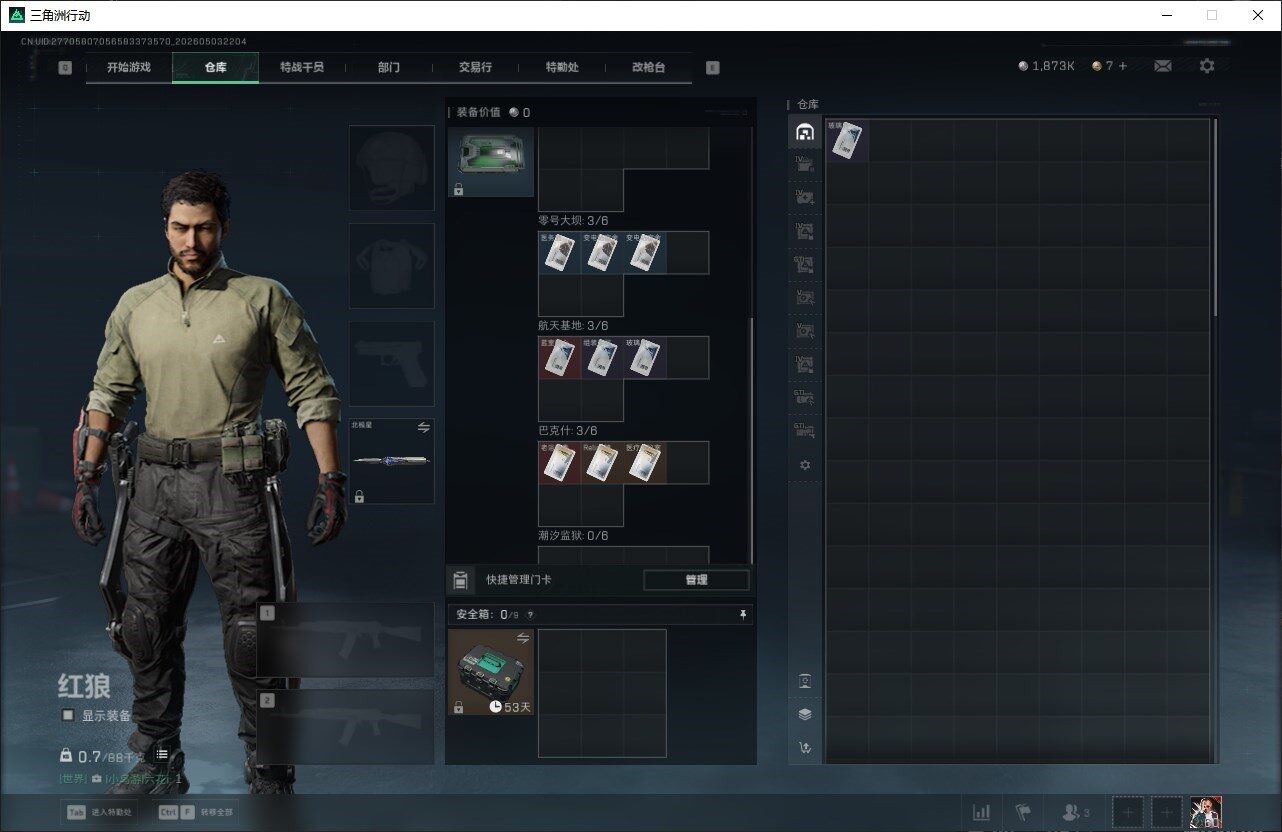Viewport: 1282px width, 832px height.
Task: Select primary weapon slot 2
Action: 345,726
